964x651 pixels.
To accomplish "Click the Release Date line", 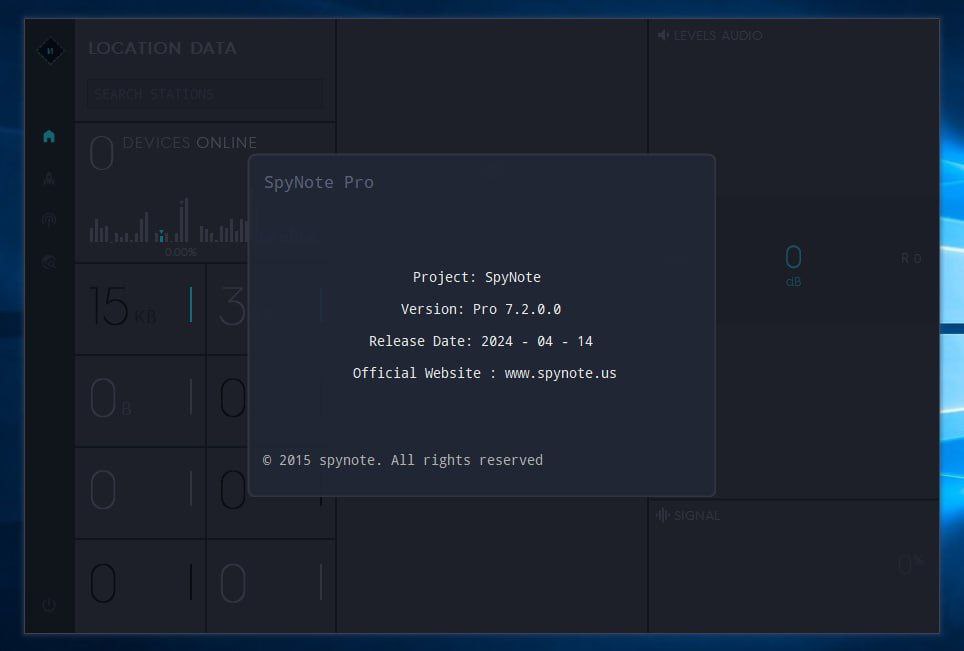I will [481, 341].
